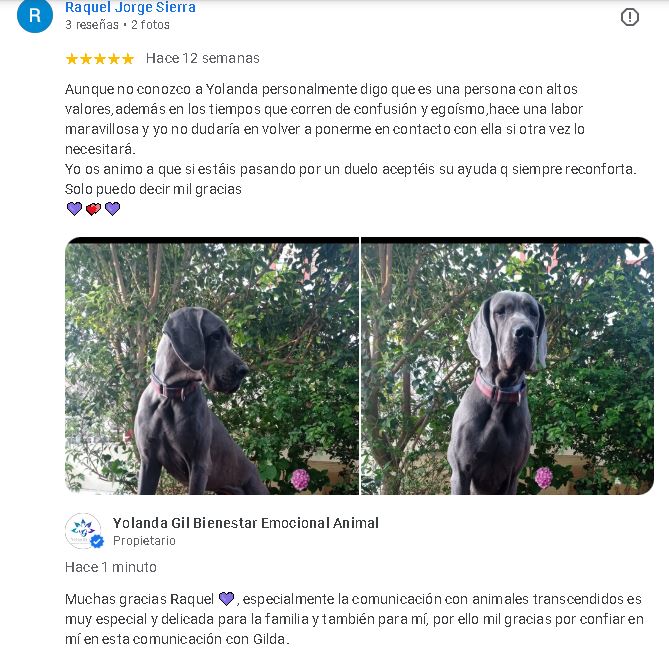Click the five-star rating of the review
669x660 pixels.
100,58
